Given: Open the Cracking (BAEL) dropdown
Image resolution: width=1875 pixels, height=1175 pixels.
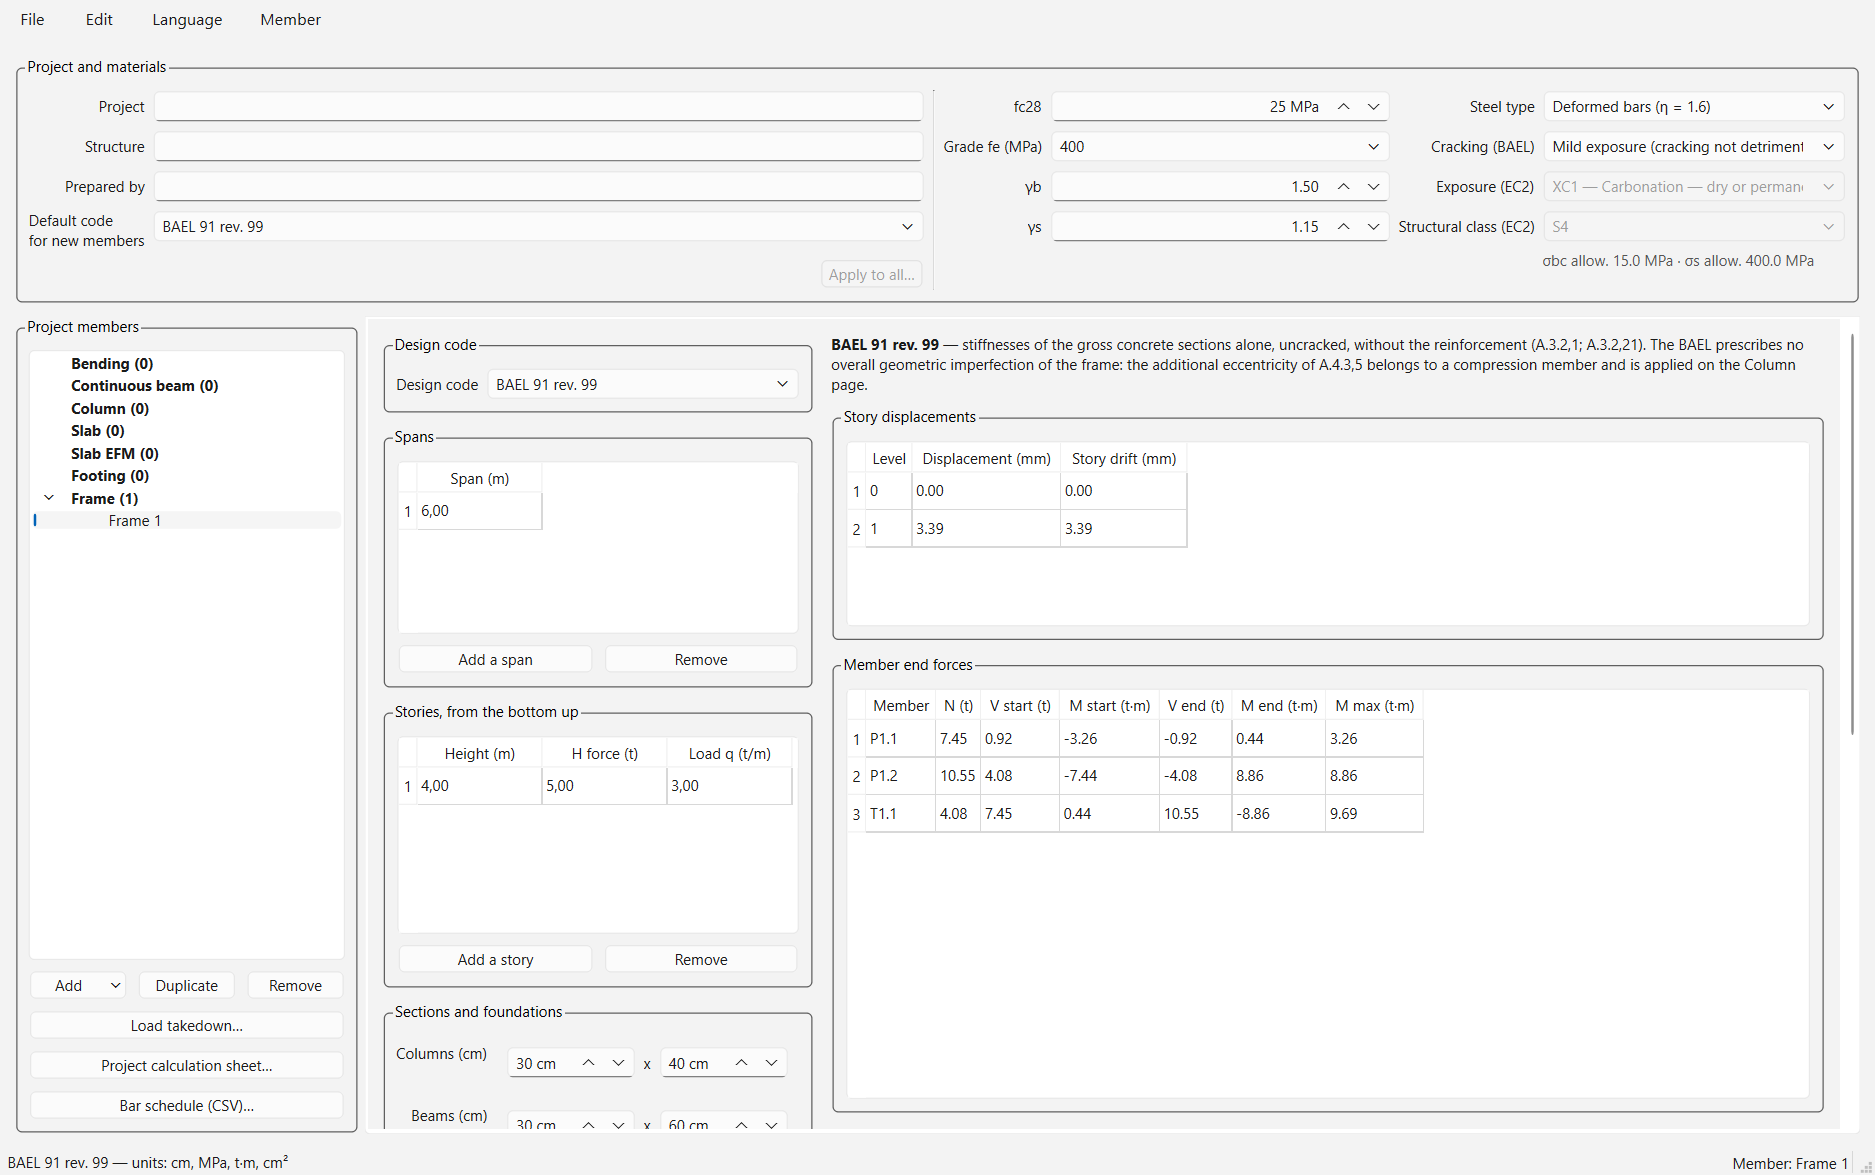Looking at the screenshot, I should point(1693,147).
